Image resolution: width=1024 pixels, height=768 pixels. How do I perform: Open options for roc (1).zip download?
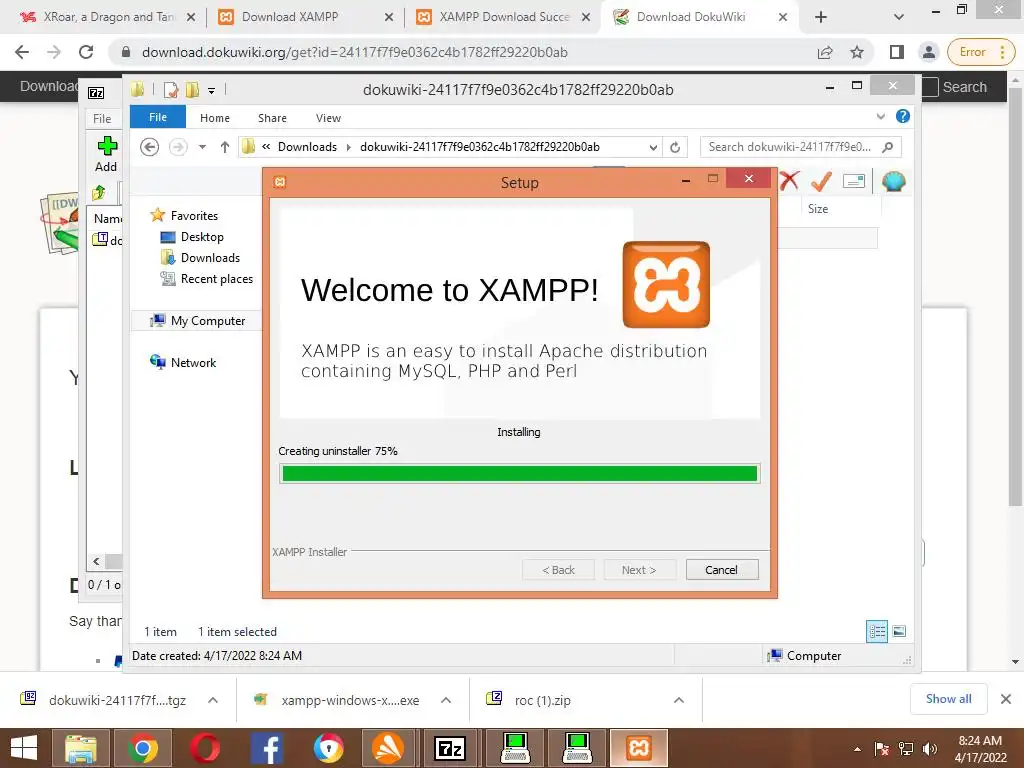point(679,700)
